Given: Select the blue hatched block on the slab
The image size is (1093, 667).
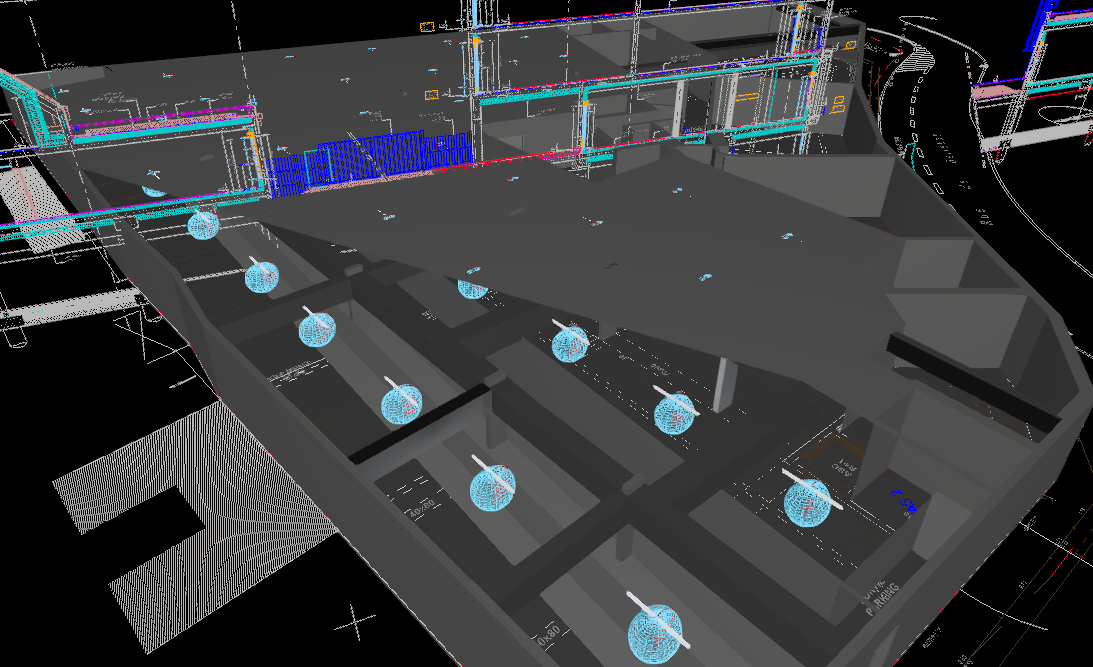Looking at the screenshot, I should (x=390, y=160).
